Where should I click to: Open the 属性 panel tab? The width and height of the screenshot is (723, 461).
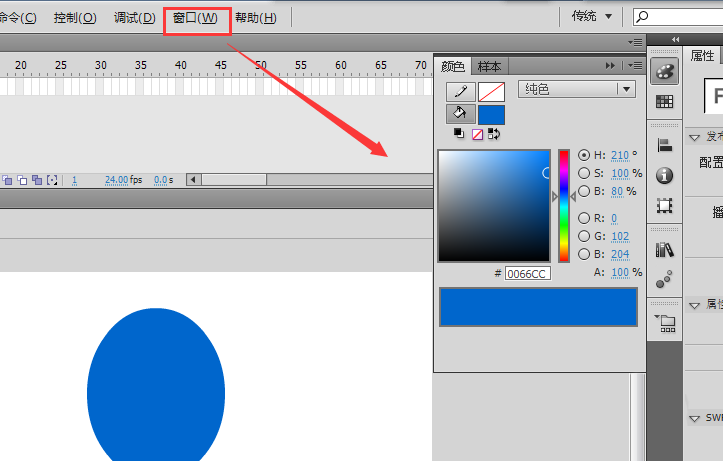pyautogui.click(x=702, y=56)
